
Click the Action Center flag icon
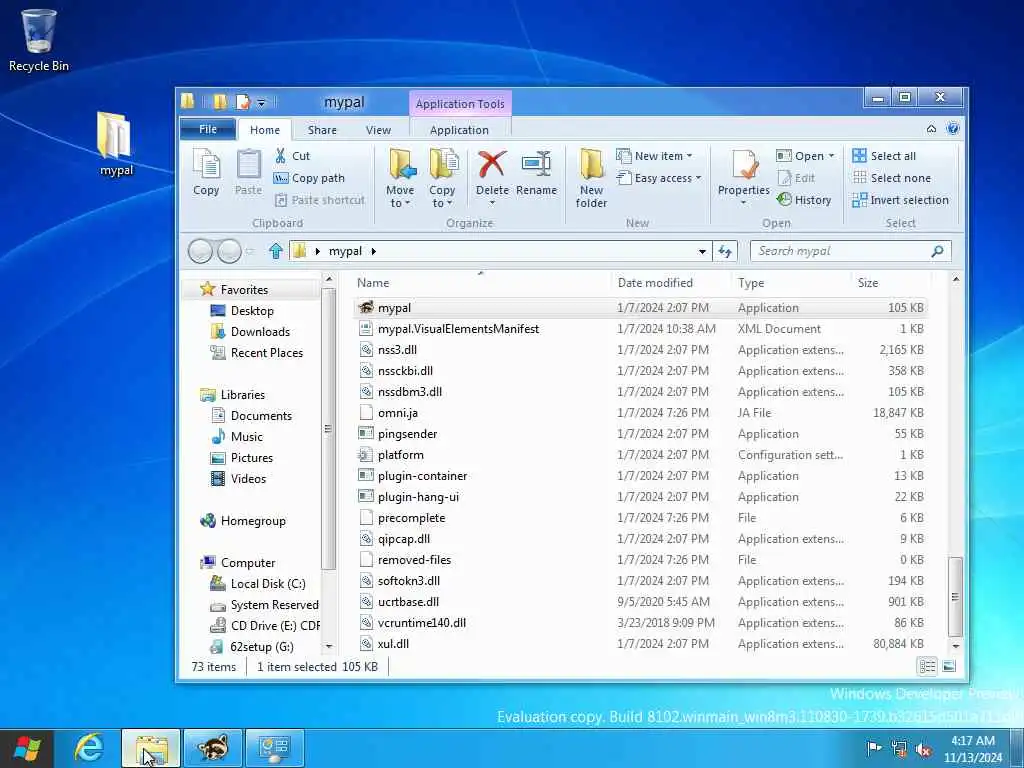click(873, 748)
